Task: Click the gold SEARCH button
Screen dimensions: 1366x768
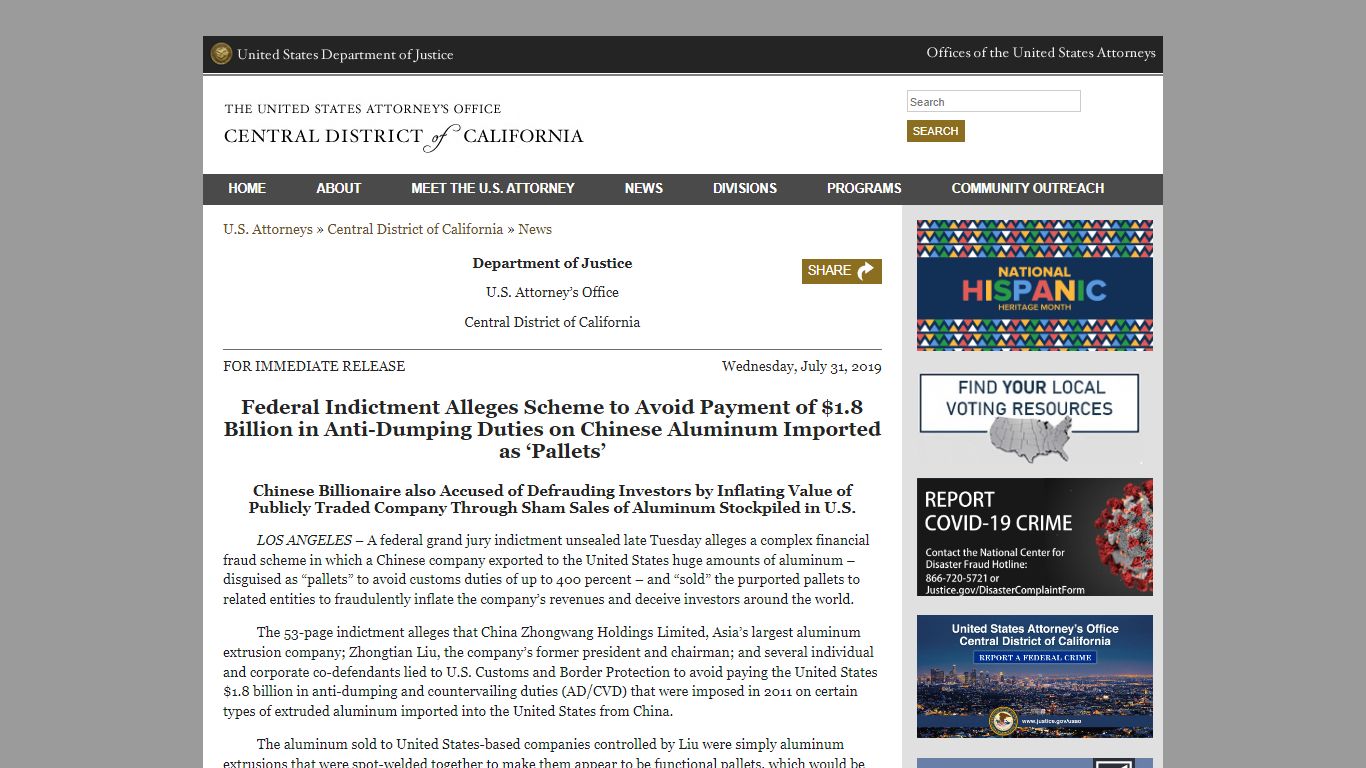Action: click(x=935, y=131)
